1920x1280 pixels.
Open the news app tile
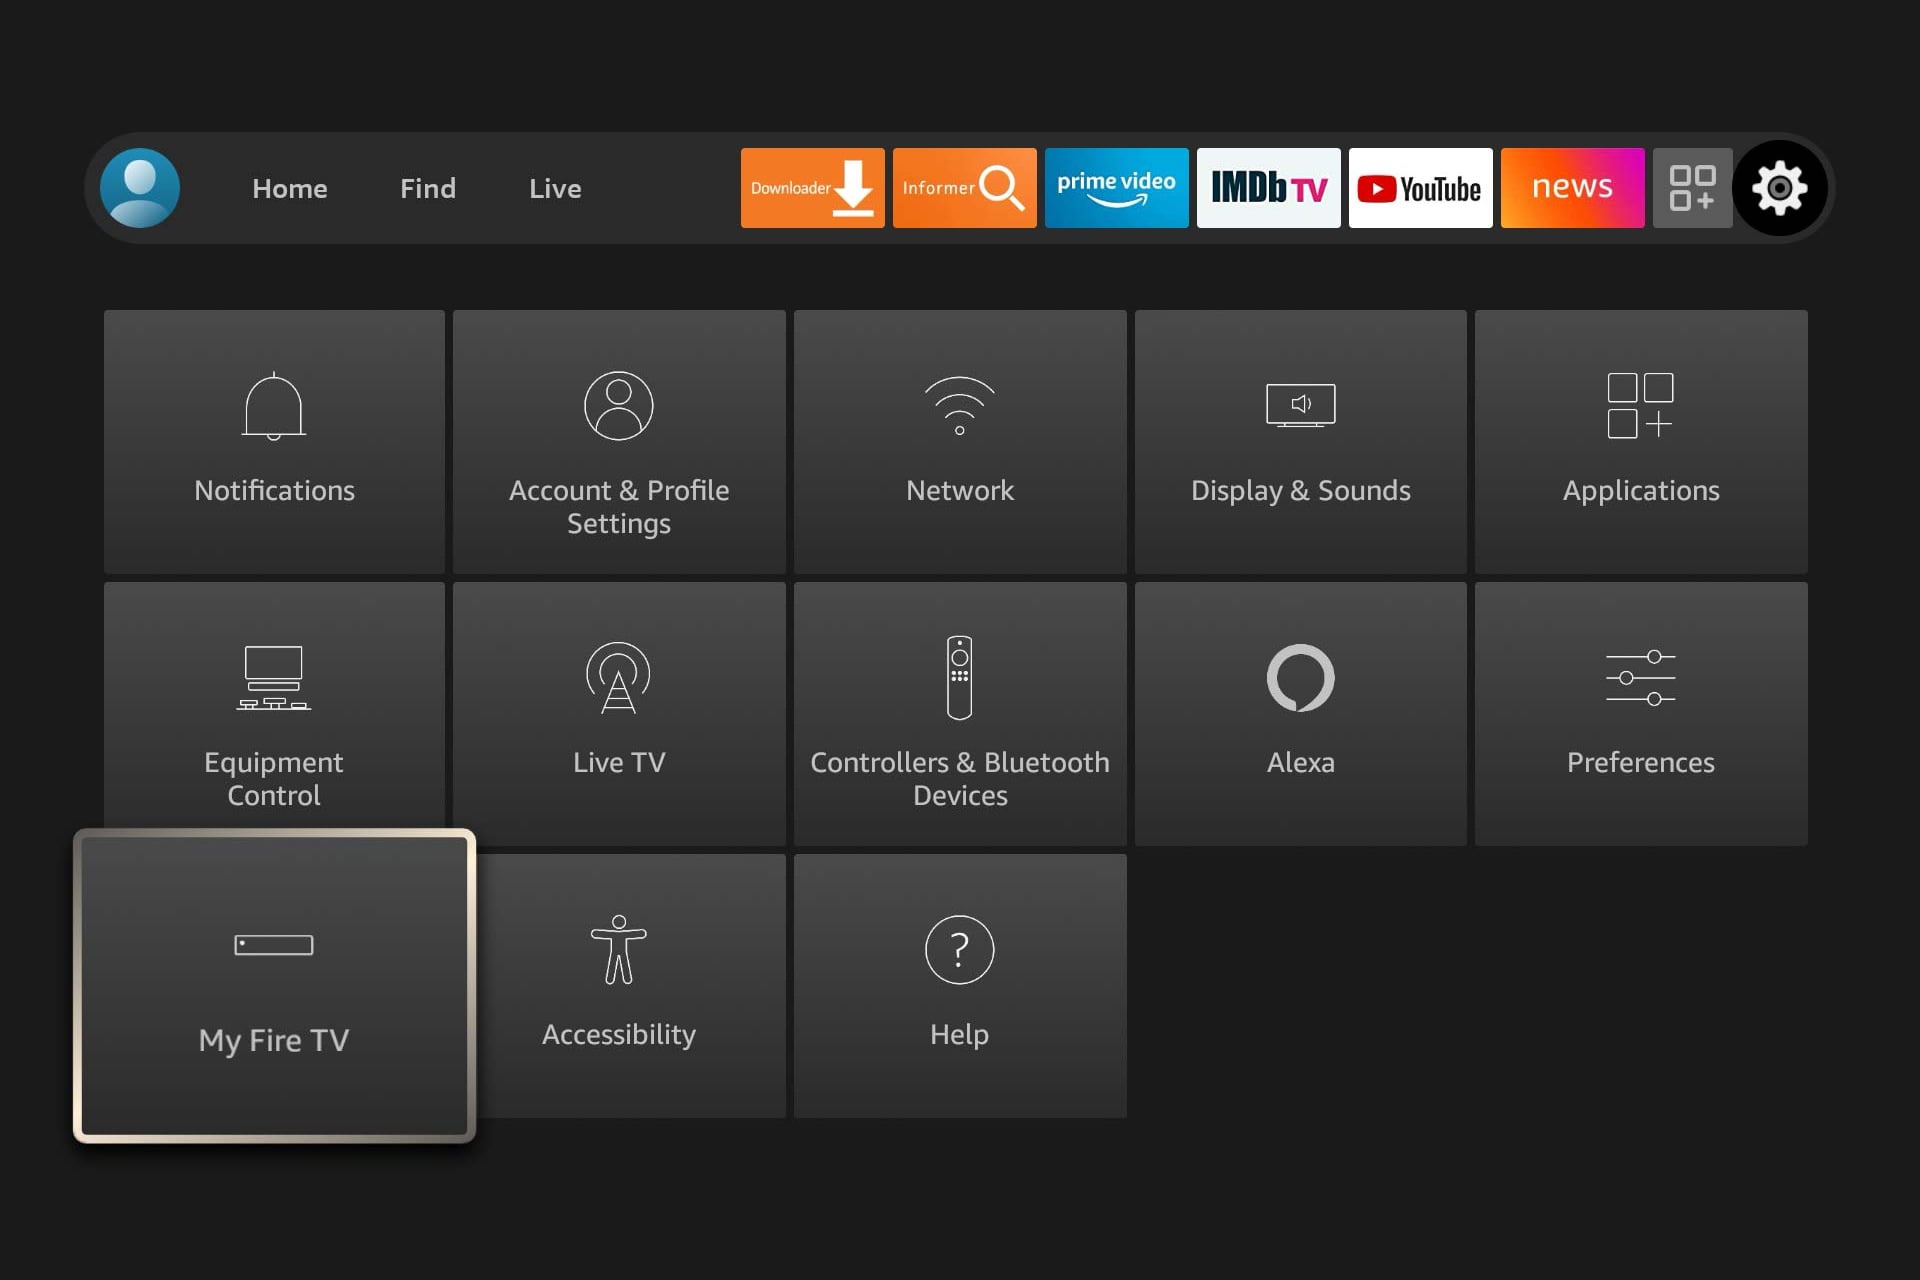1572,188
